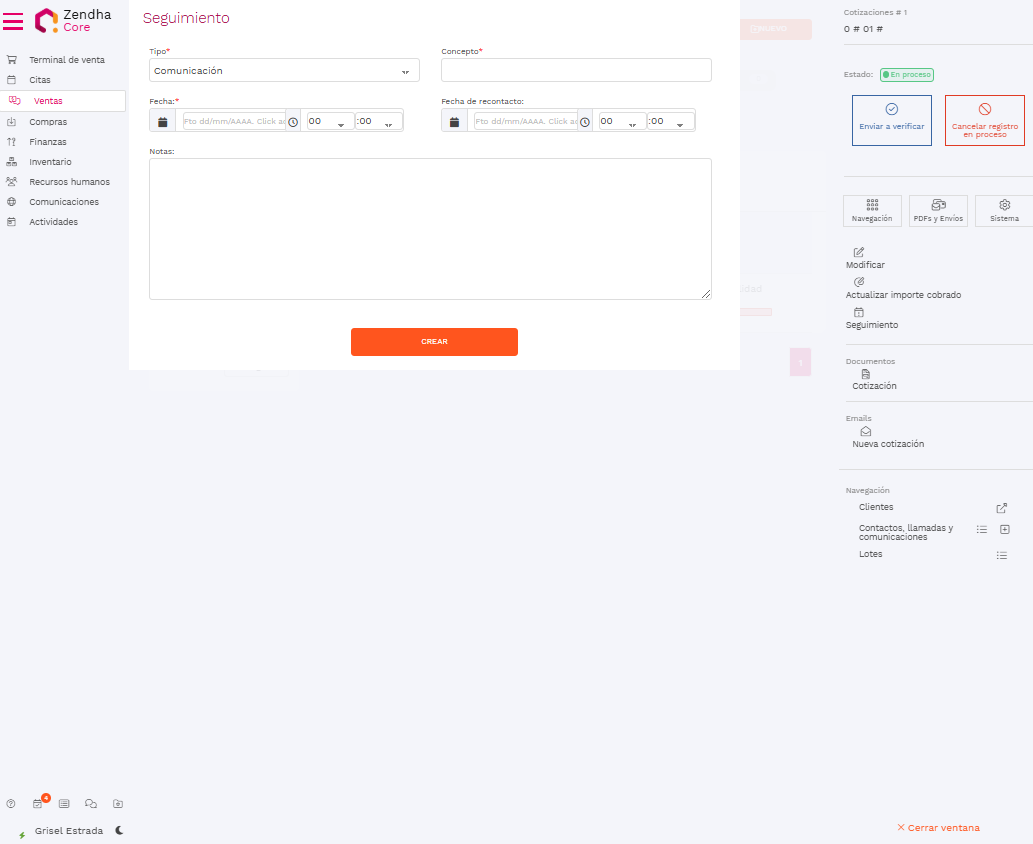Click Enviar a verificar button
This screenshot has width=1033, height=844.
(891, 120)
